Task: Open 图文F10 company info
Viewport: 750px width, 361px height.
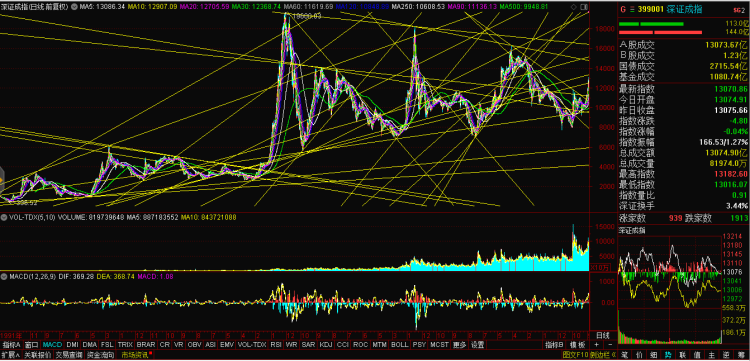Action: (576, 355)
